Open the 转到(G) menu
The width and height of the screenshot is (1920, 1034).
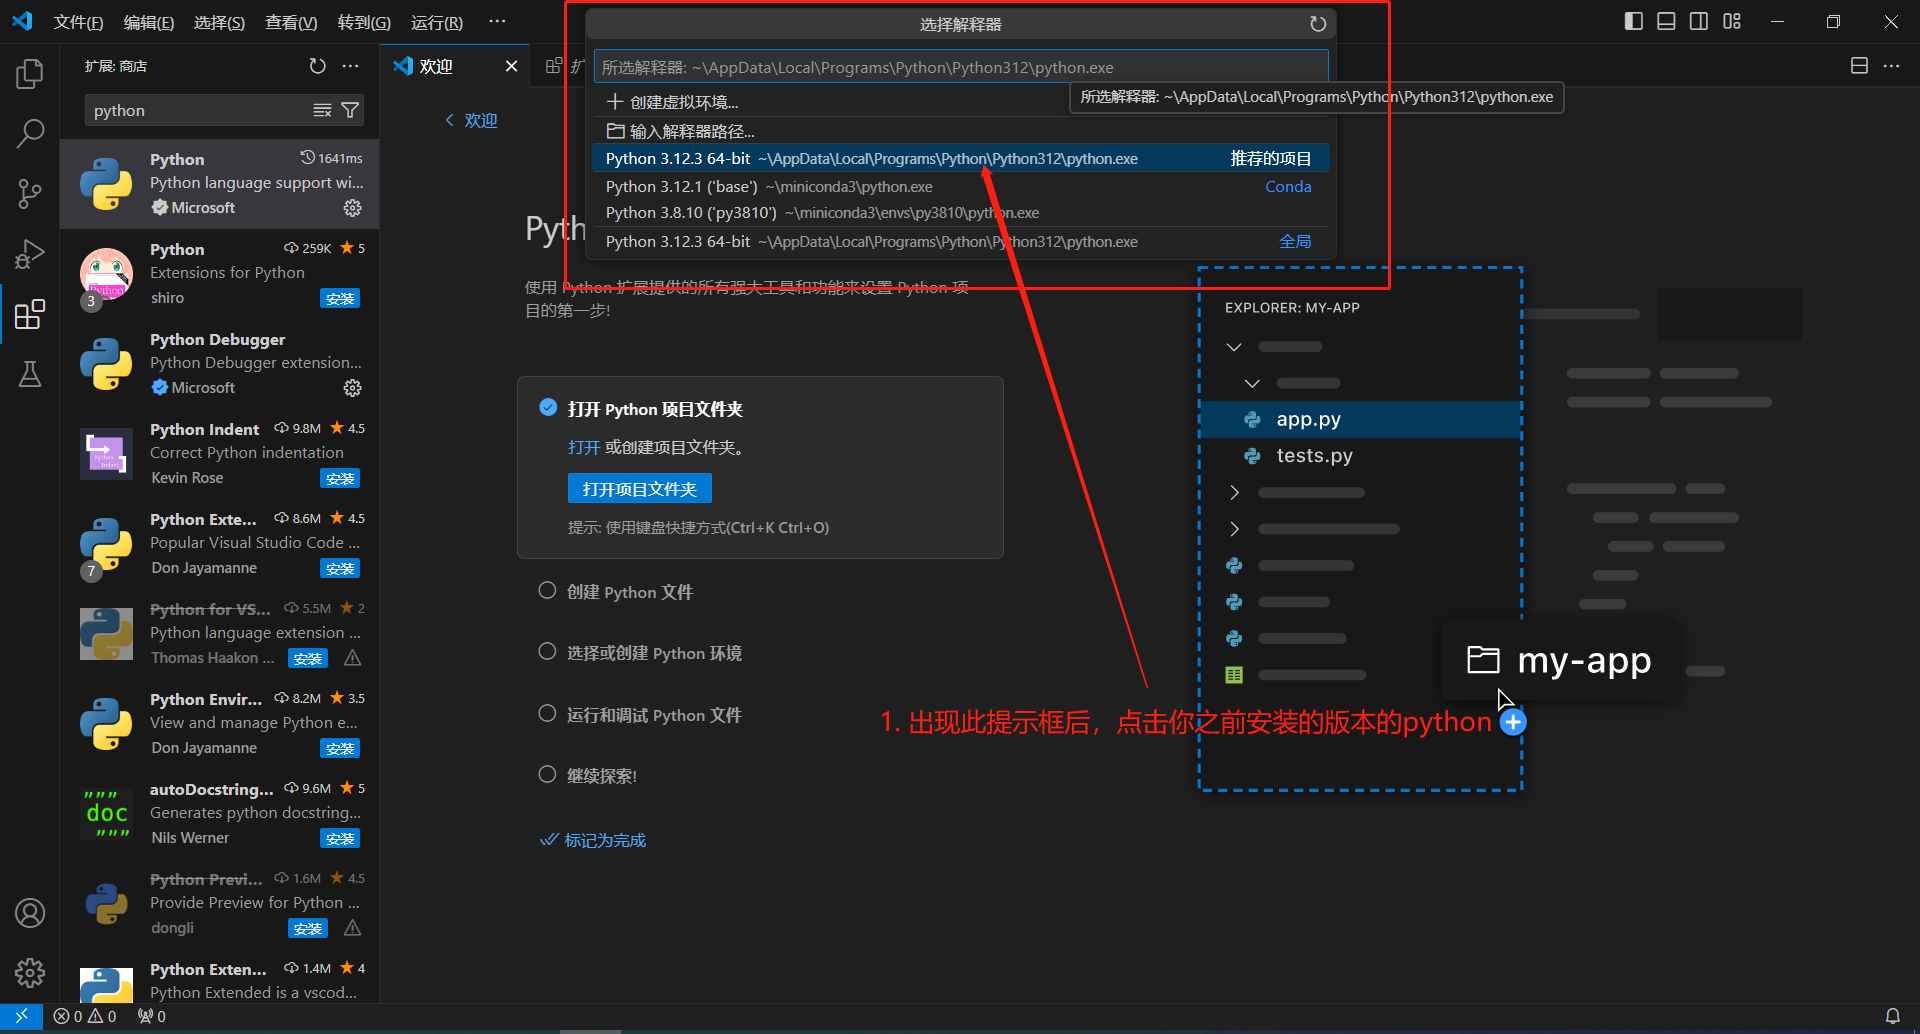click(x=364, y=22)
